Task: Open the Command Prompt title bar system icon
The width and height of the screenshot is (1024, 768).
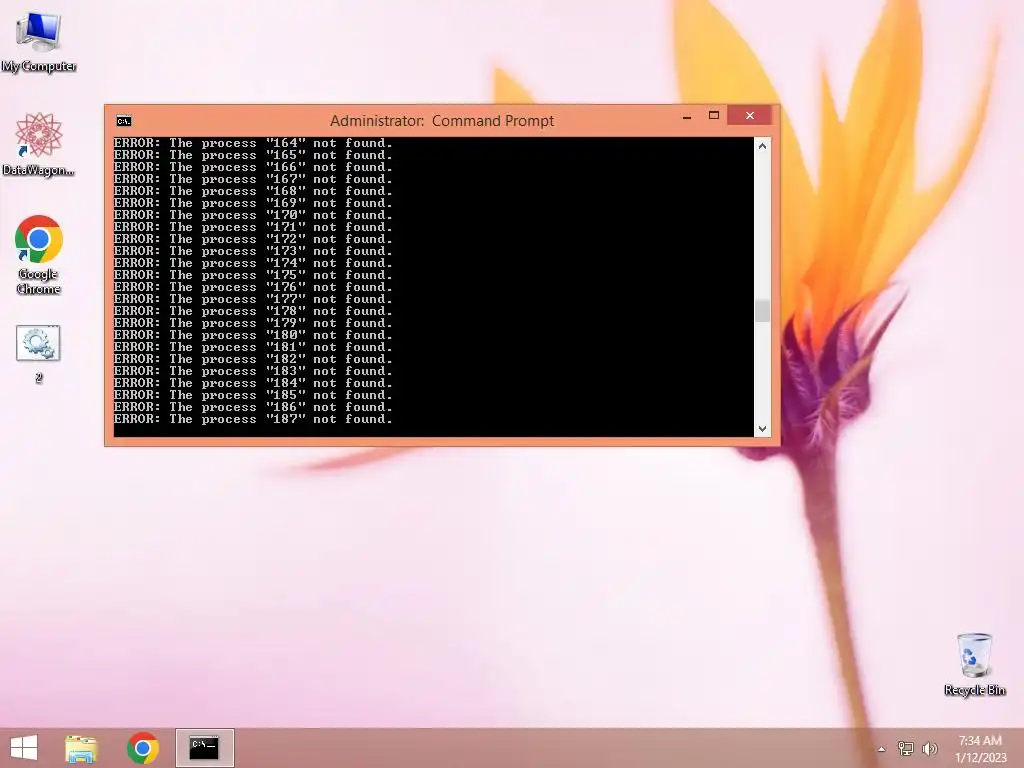Action: pyautogui.click(x=123, y=121)
